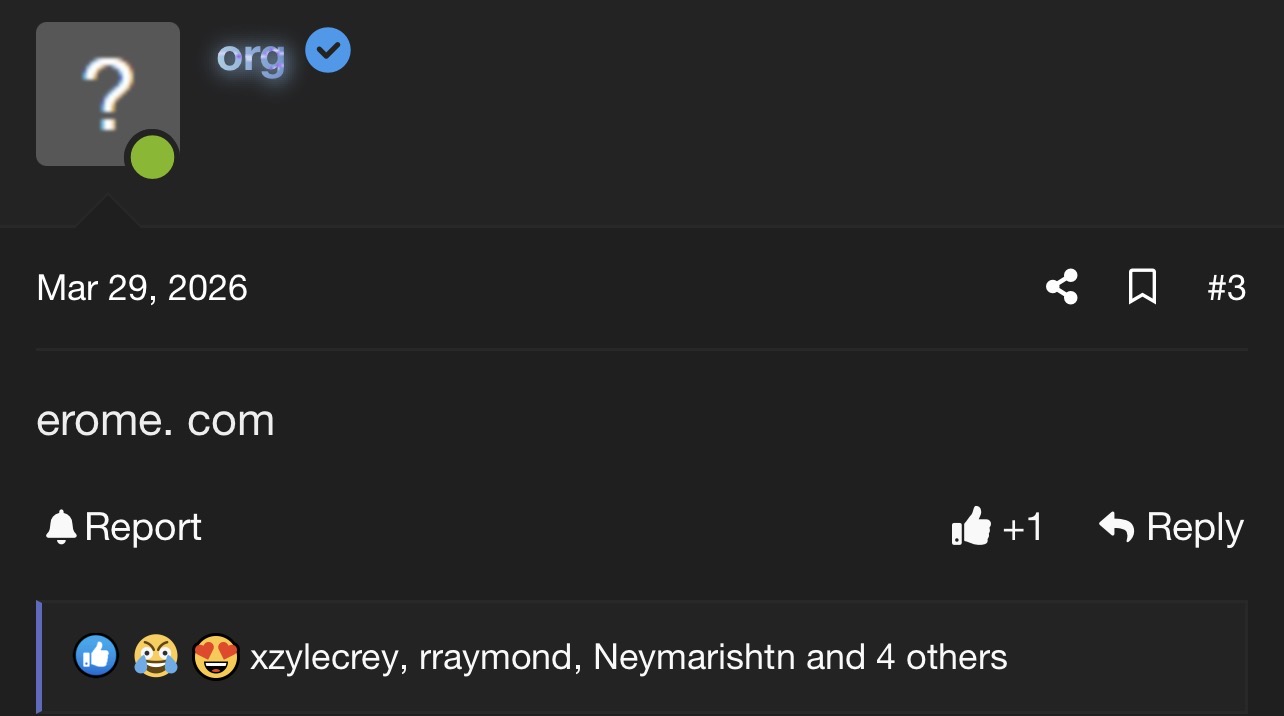Bookmark this post
Image resolution: width=1284 pixels, height=716 pixels.
tap(1142, 288)
